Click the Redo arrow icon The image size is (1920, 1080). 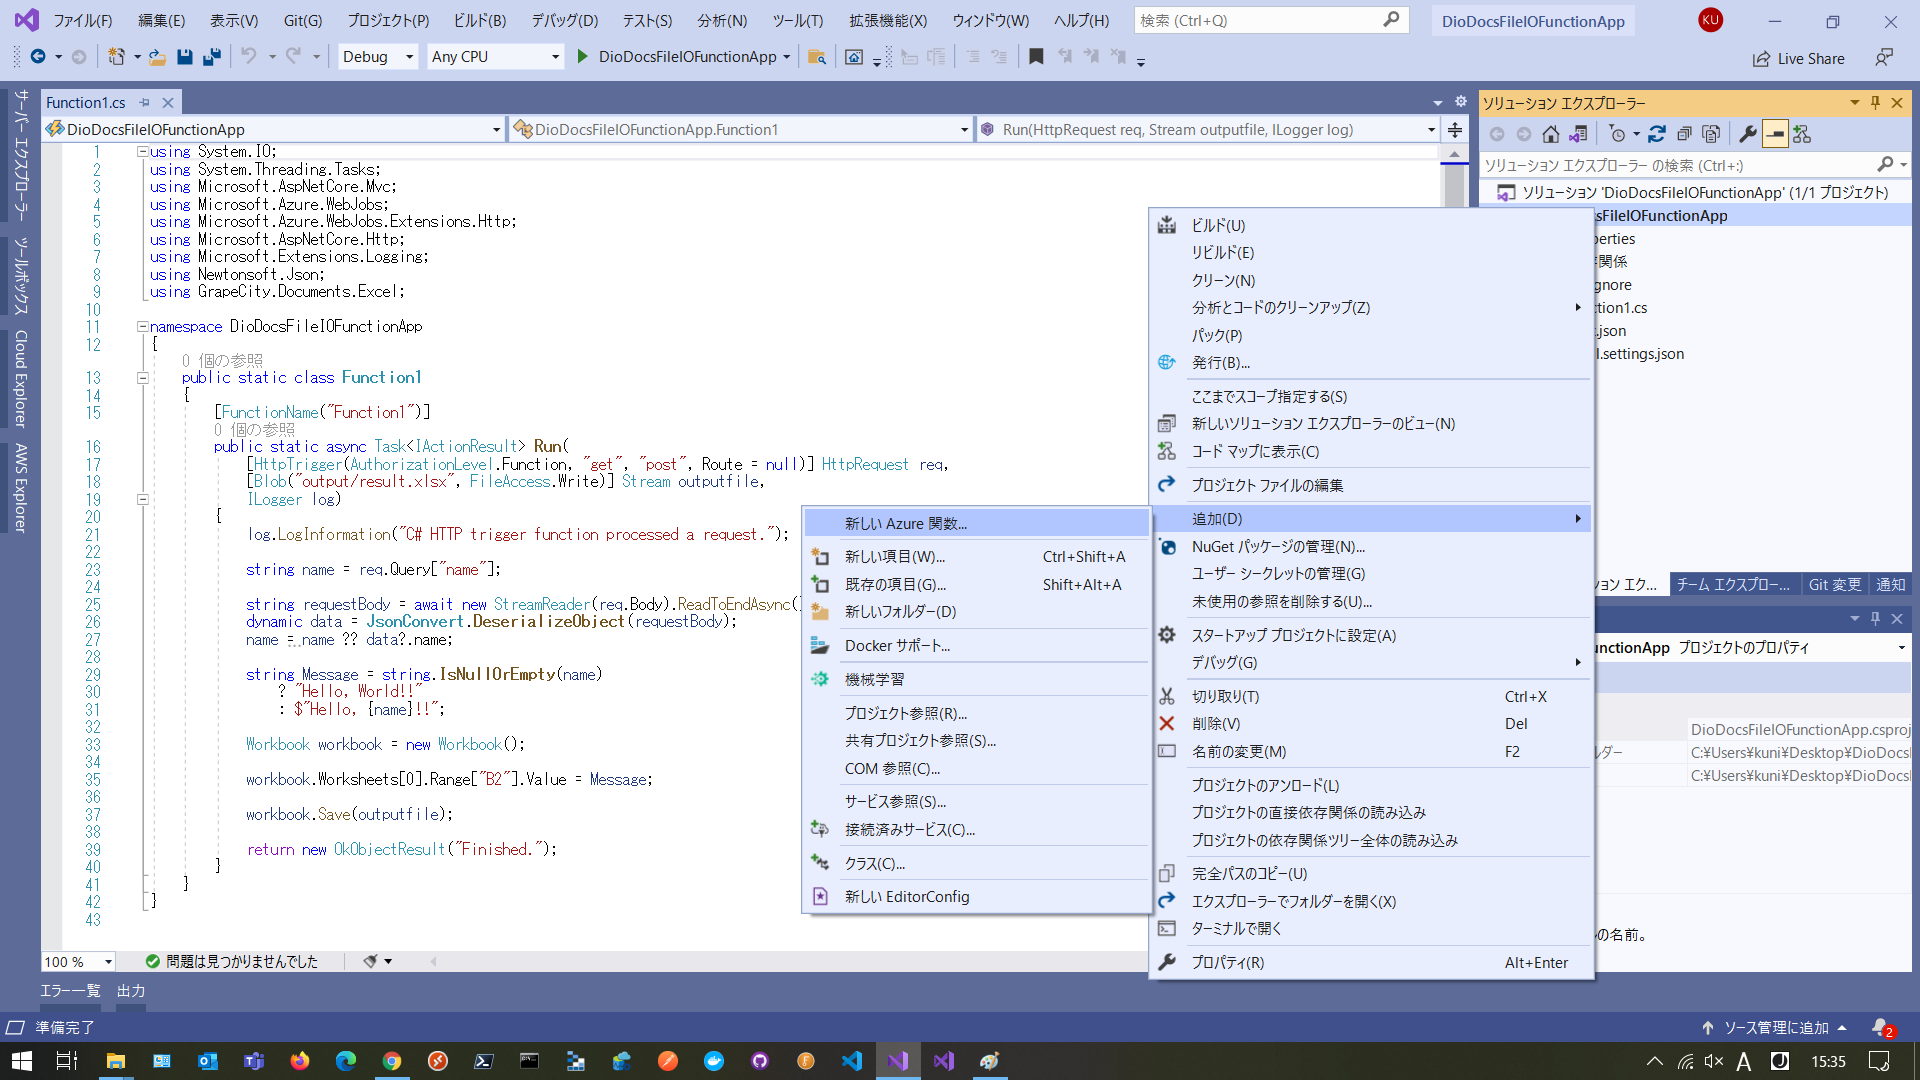(x=293, y=57)
